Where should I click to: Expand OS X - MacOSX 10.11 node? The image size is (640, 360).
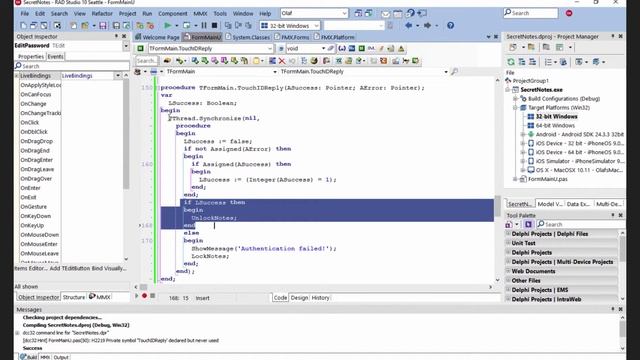[x=523, y=170]
